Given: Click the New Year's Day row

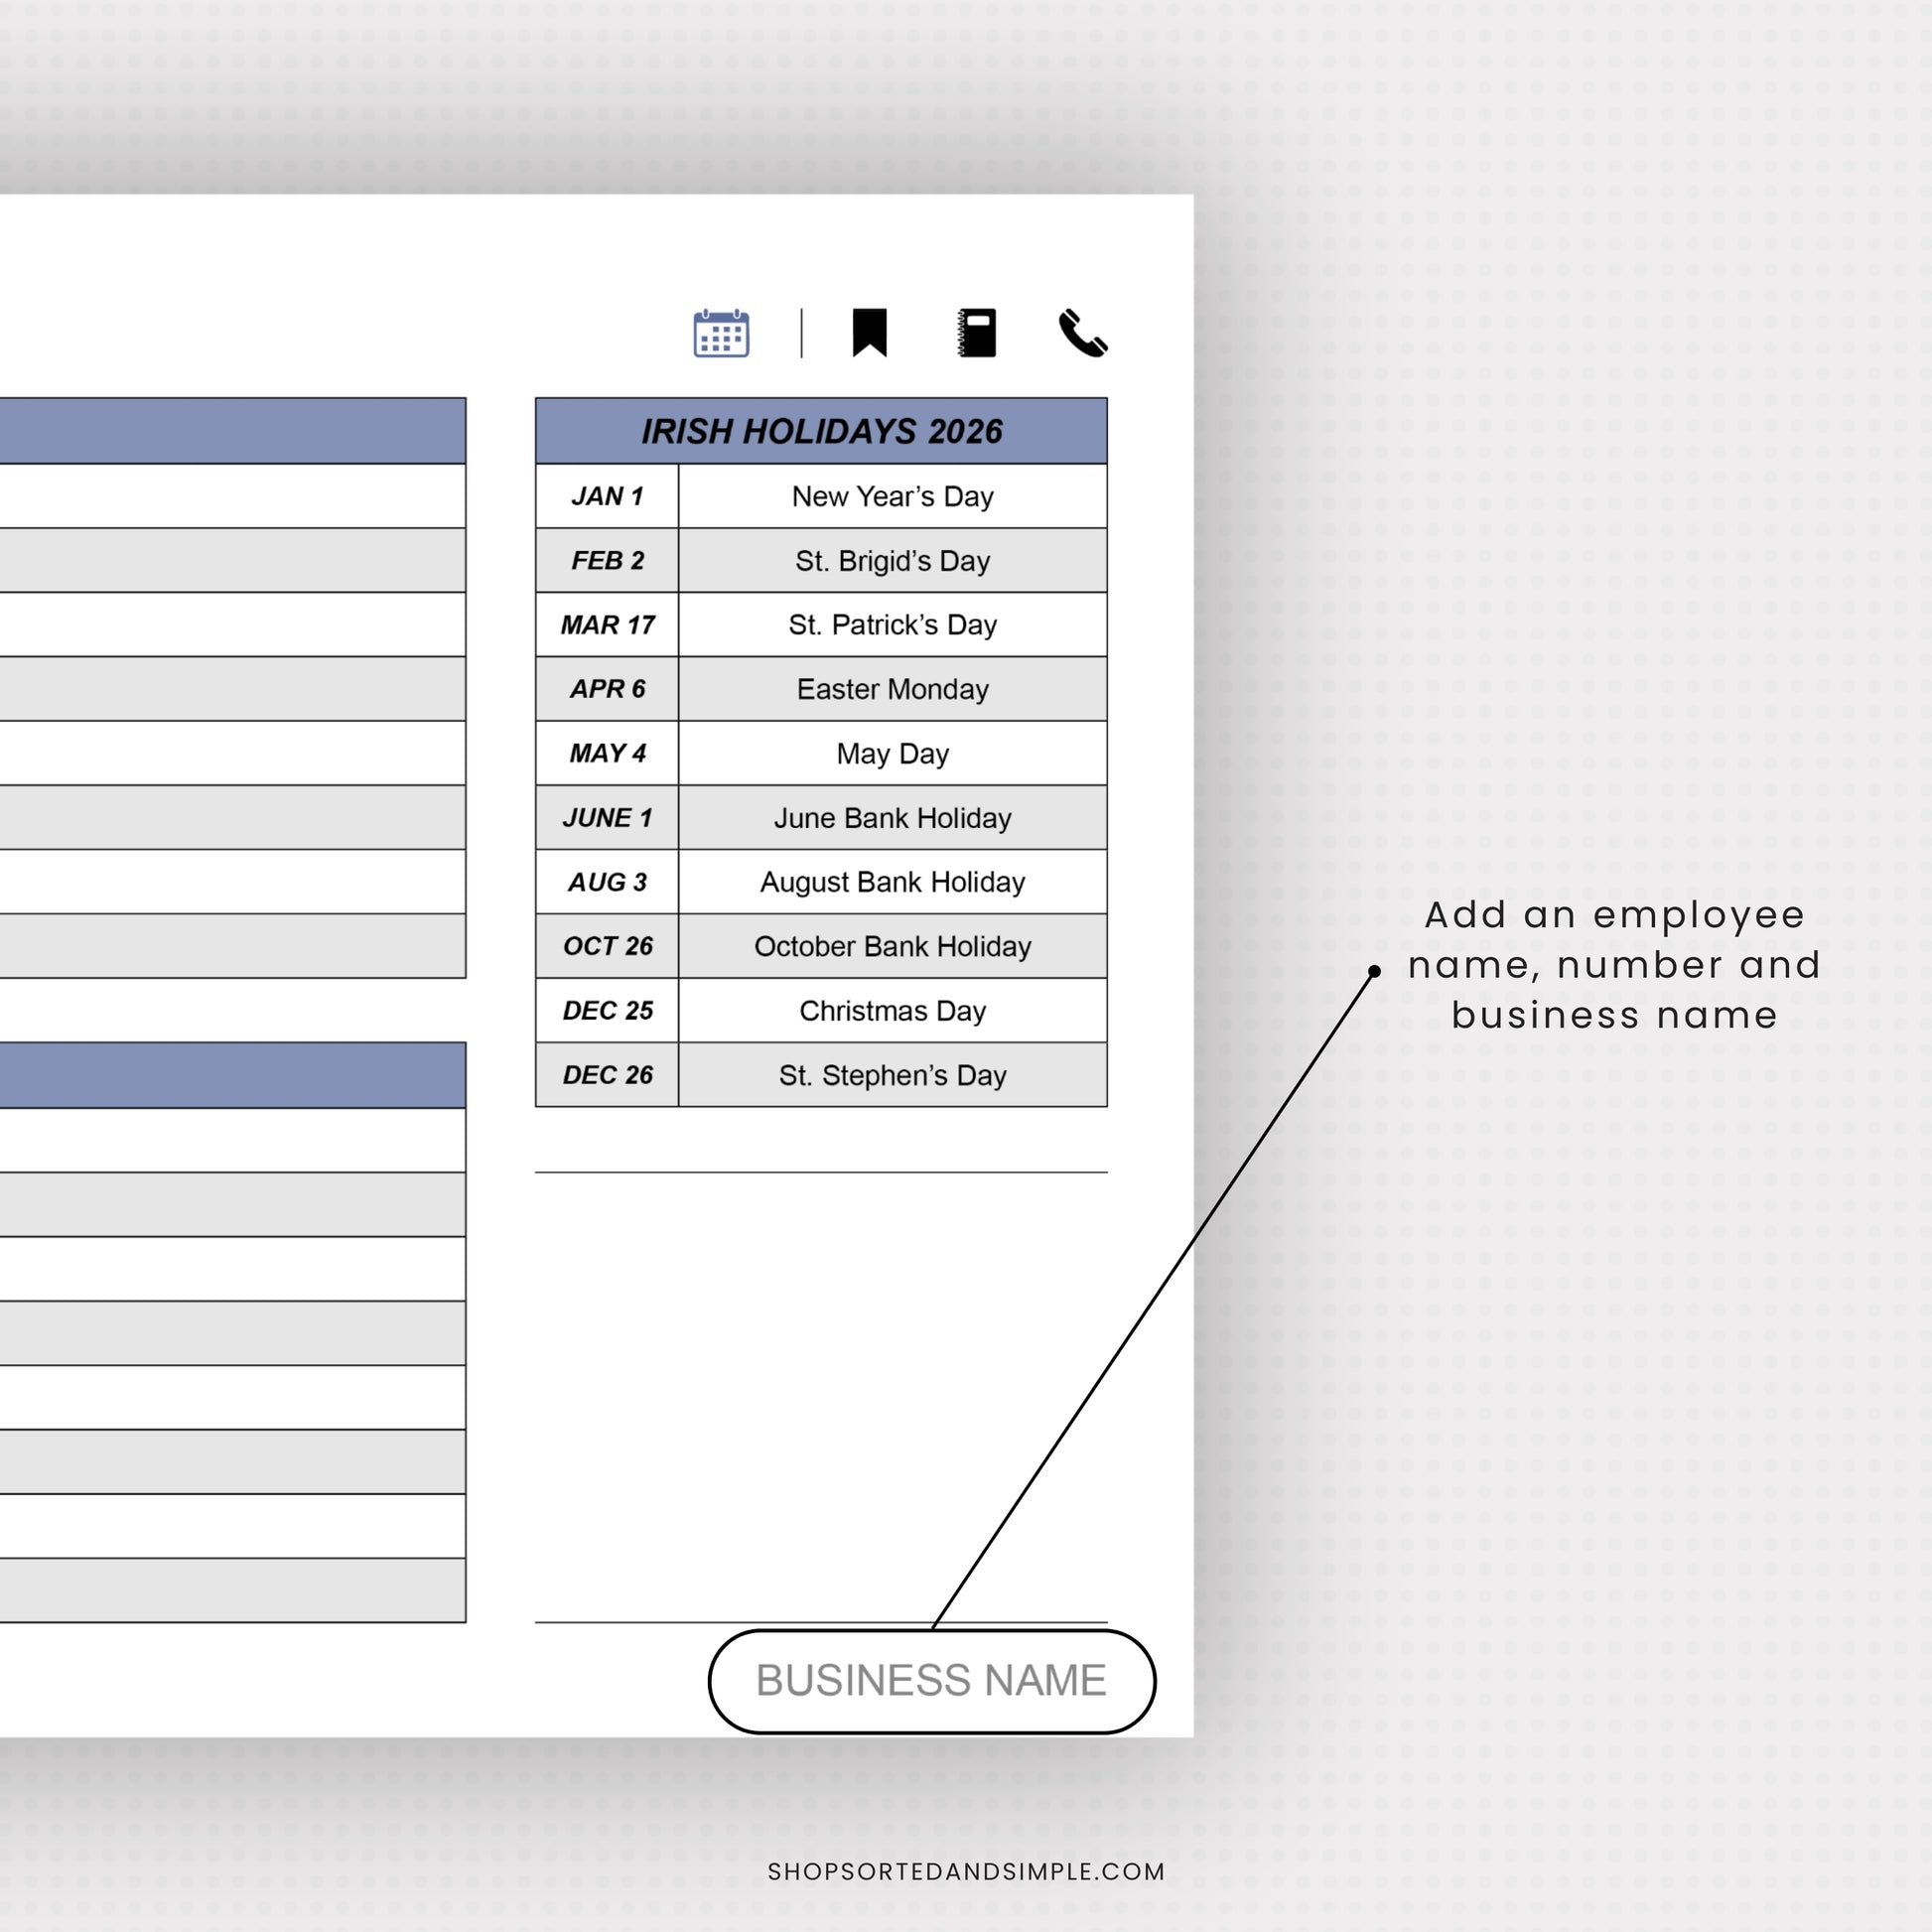Looking at the screenshot, I should pyautogui.click(x=892, y=496).
